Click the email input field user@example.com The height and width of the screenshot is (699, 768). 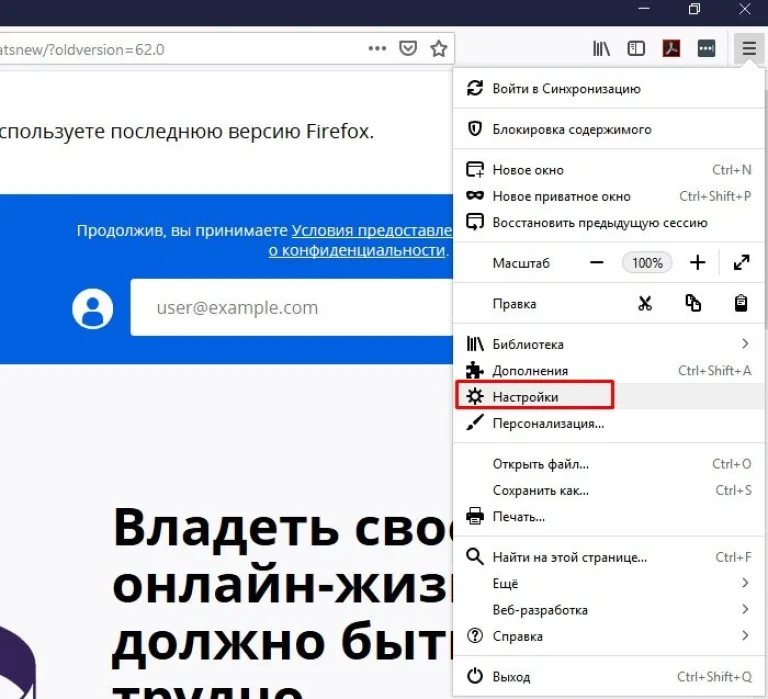(x=292, y=308)
